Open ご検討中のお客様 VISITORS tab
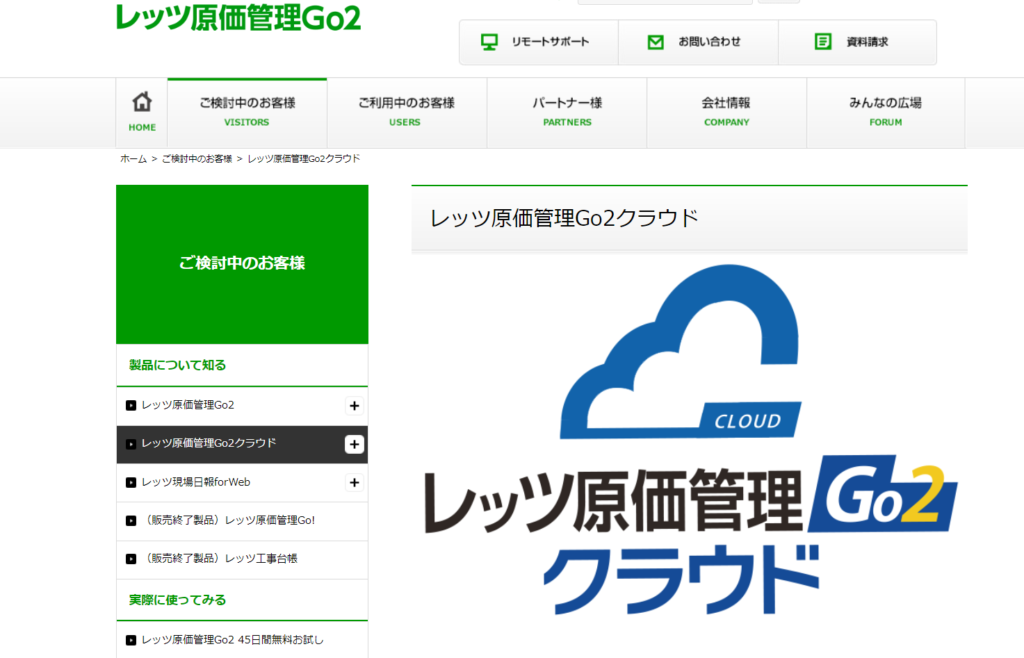Viewport: 1024px width, 658px height. 247,112
